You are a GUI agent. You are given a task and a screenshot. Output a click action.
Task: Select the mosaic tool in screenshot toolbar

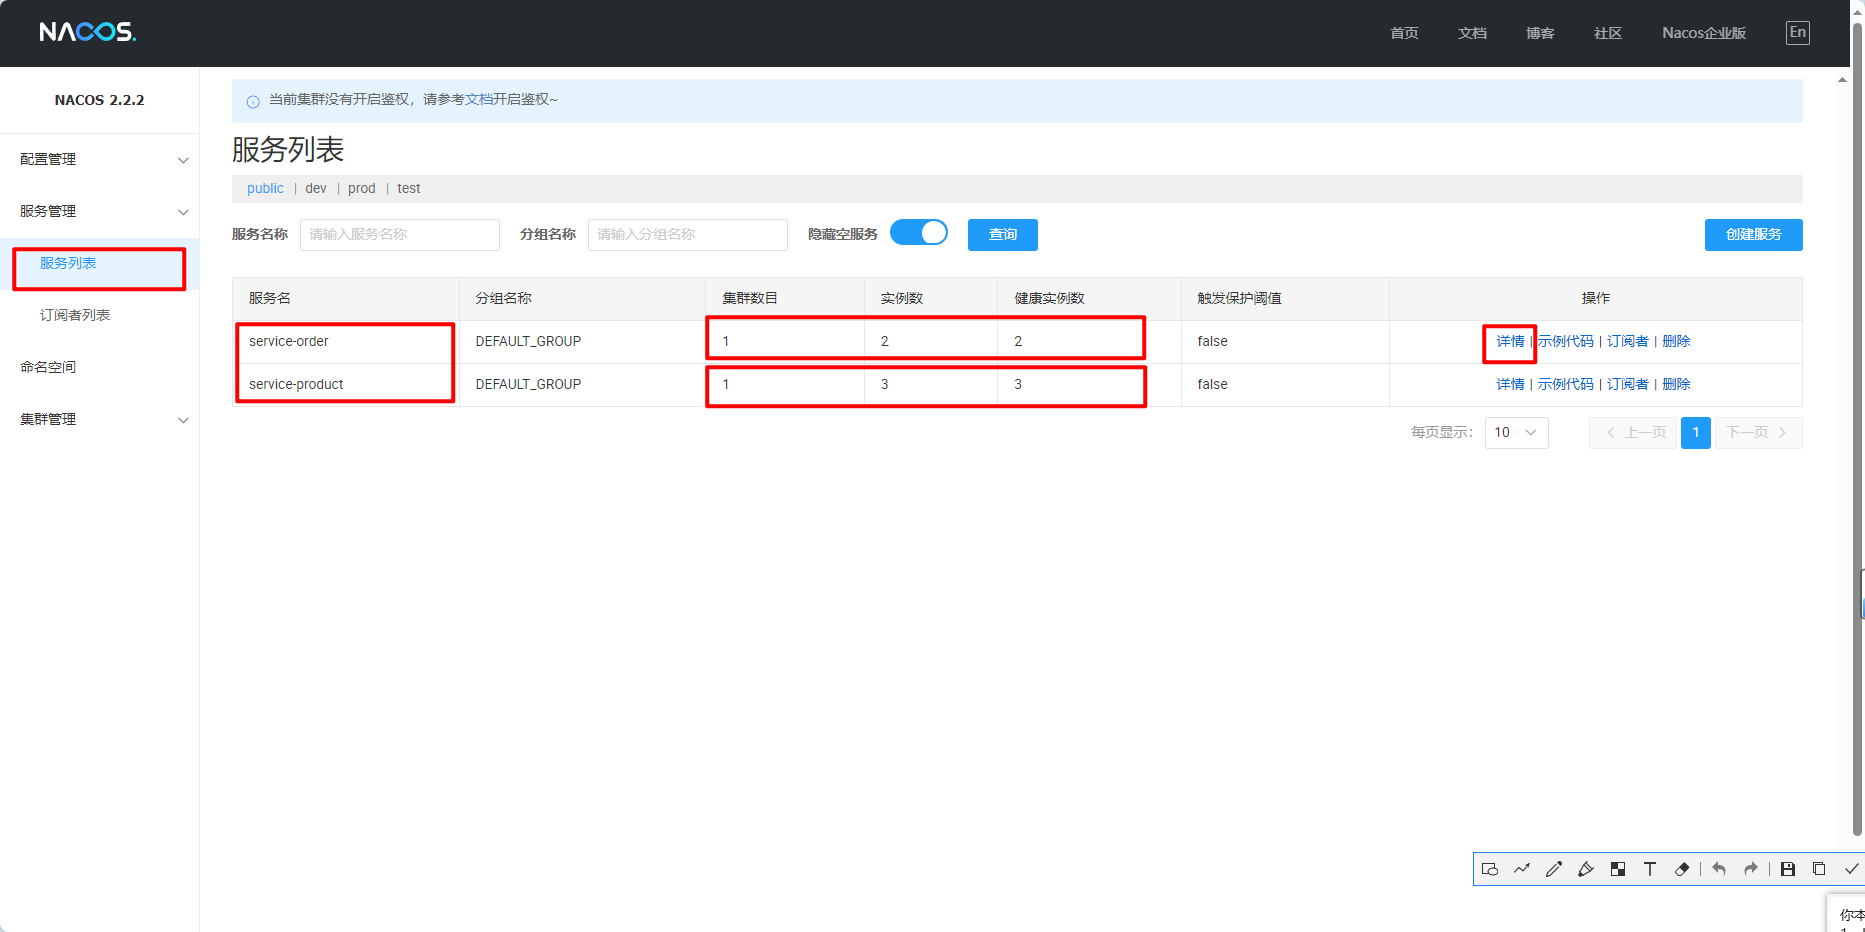coord(1618,869)
